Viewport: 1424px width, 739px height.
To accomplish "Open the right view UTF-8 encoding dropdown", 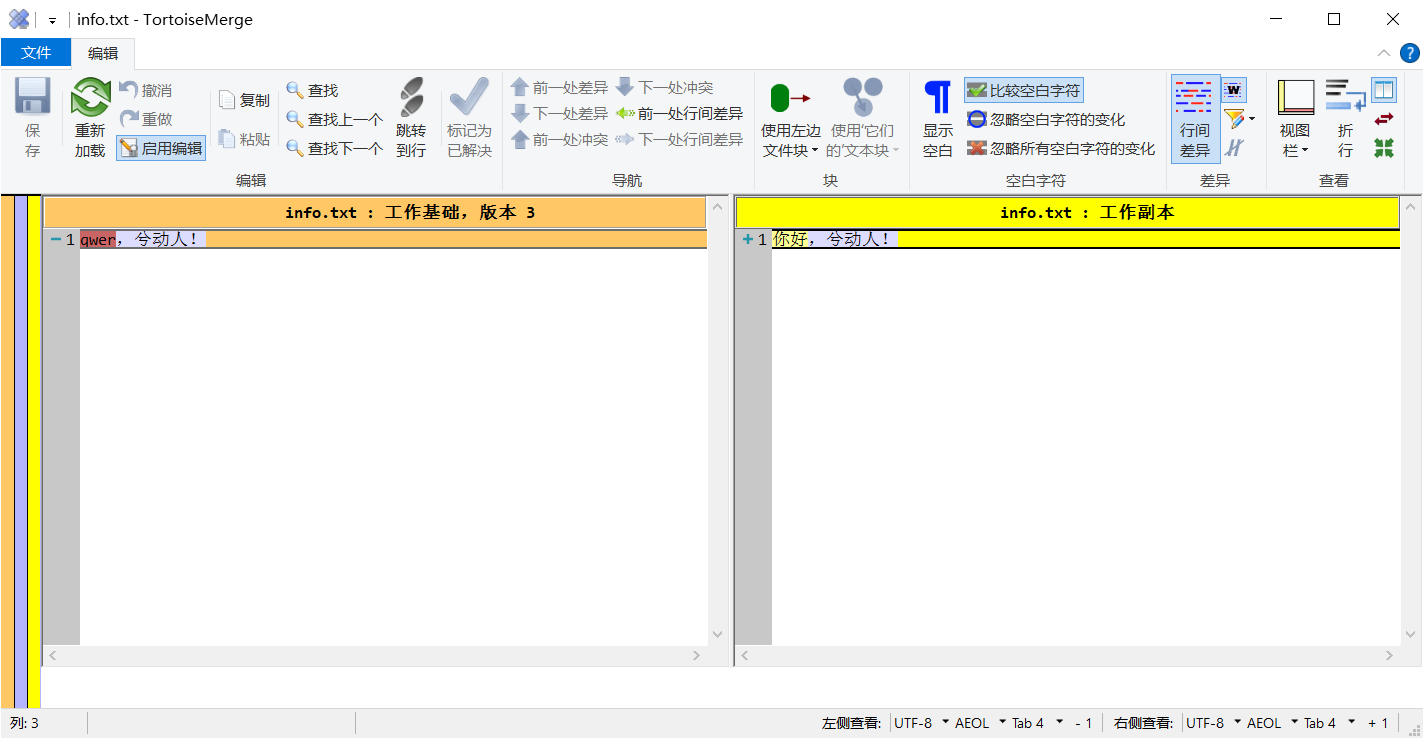I will pyautogui.click(x=1208, y=722).
